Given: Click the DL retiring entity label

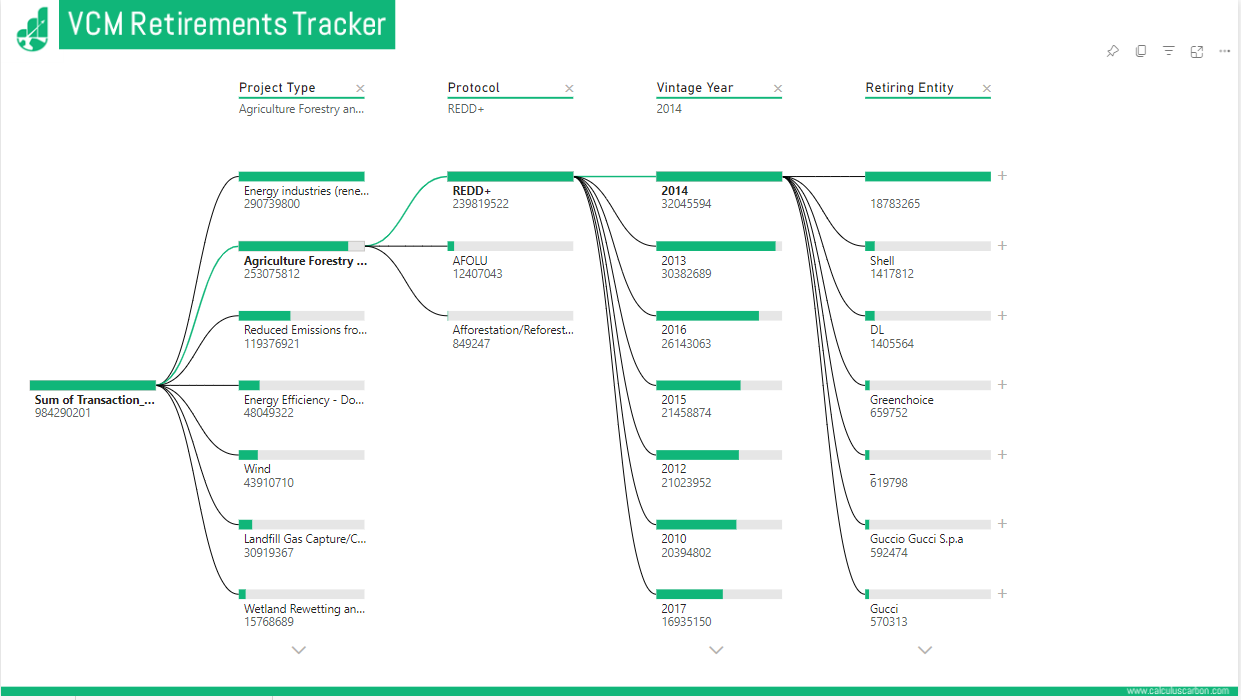Looking at the screenshot, I should (877, 330).
